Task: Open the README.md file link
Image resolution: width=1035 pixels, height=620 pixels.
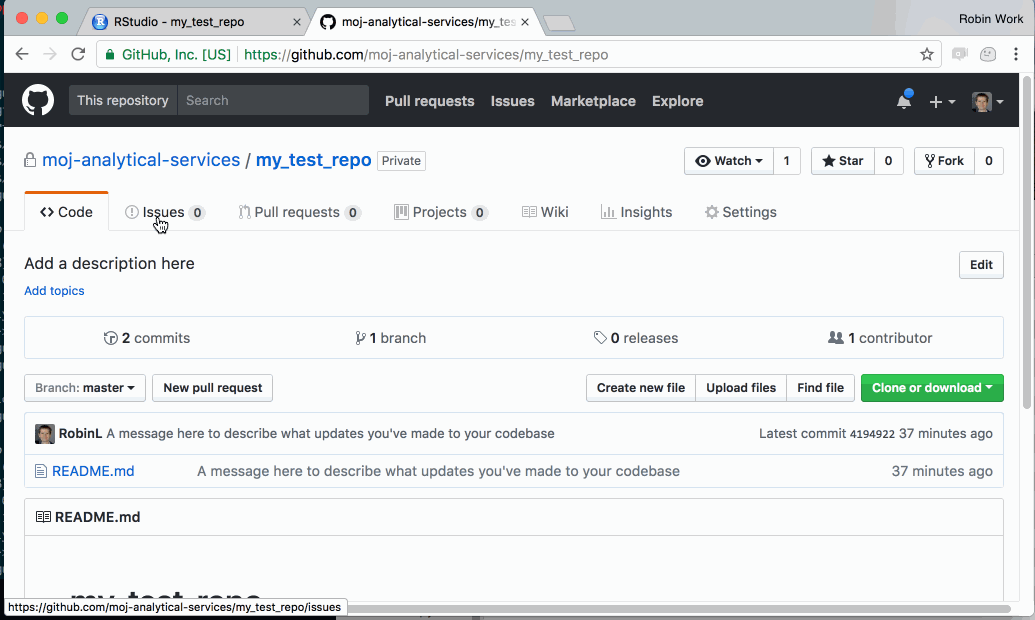Action: pyautogui.click(x=93, y=471)
